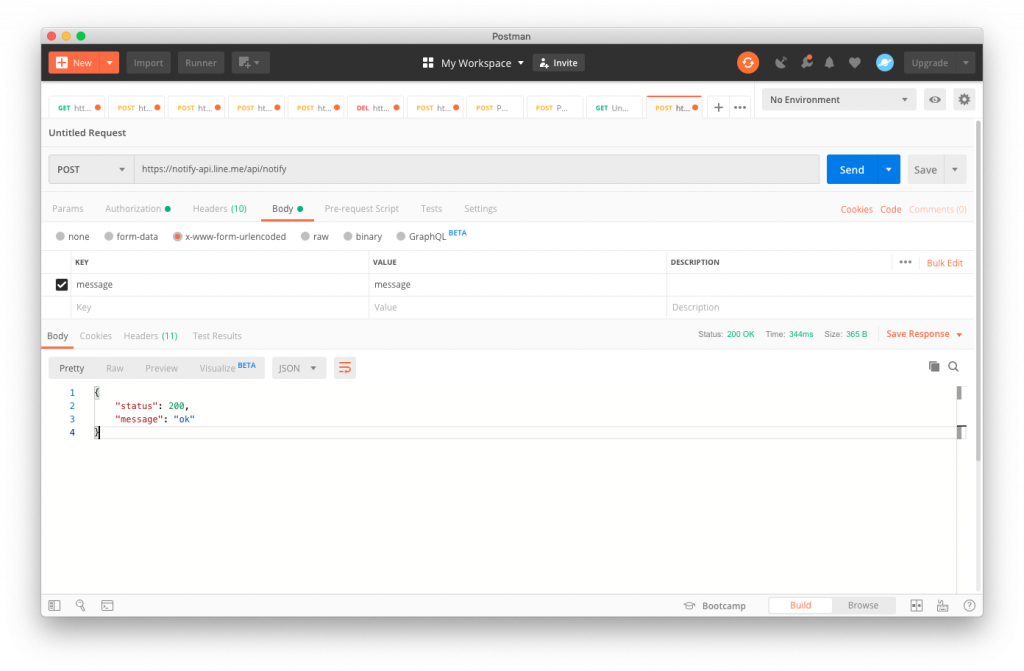
Task: Open Settings request tab
Action: [481, 208]
